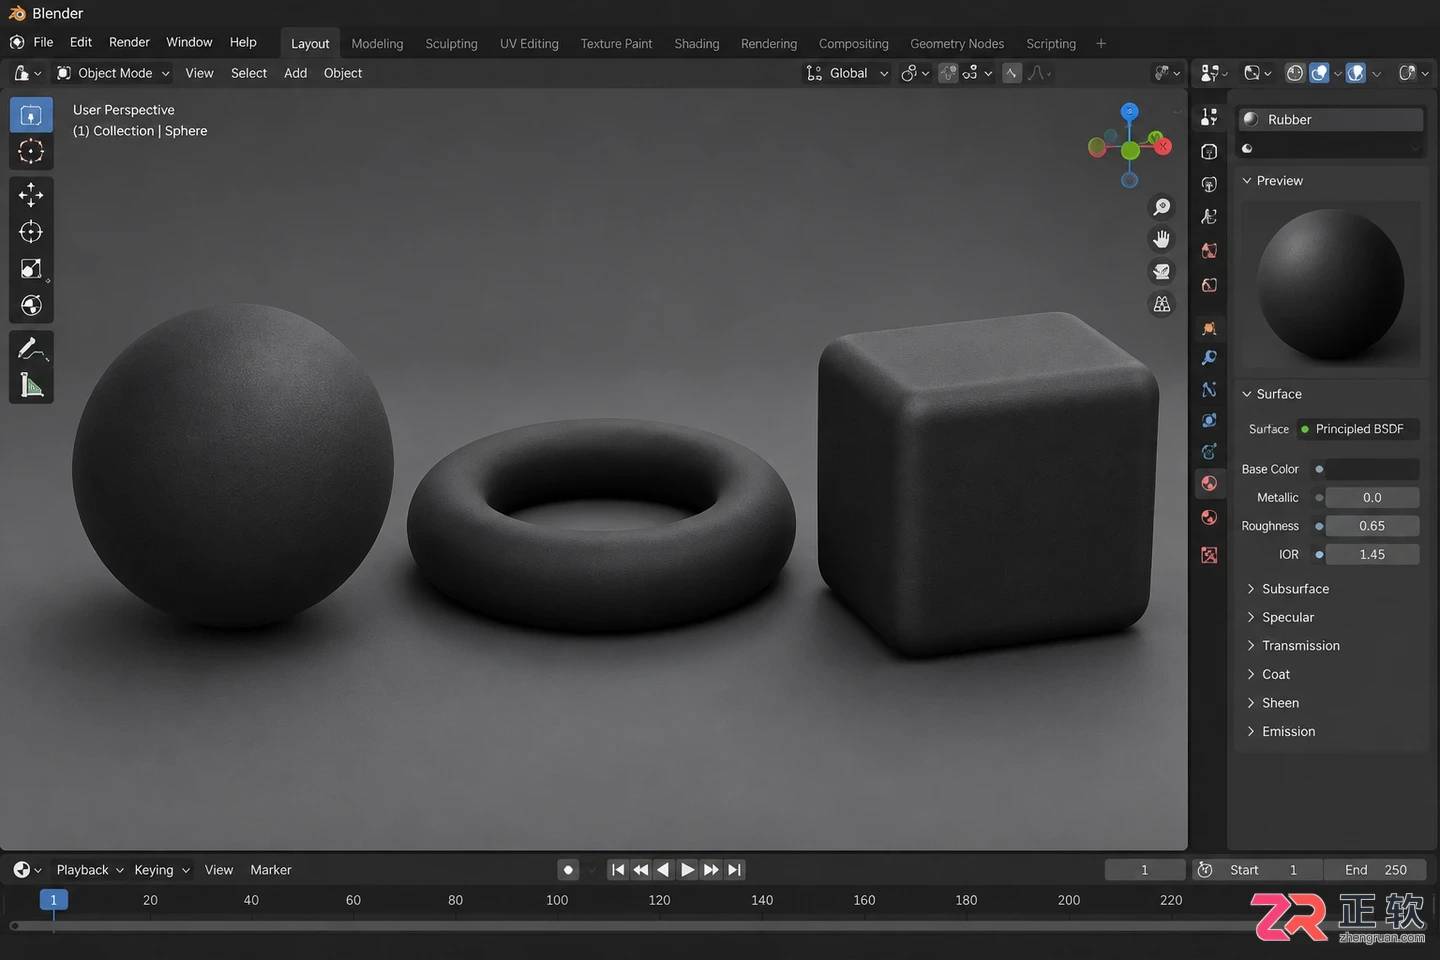Open the Global transform orientation dropdown
This screenshot has height=960, width=1440.
(847, 73)
